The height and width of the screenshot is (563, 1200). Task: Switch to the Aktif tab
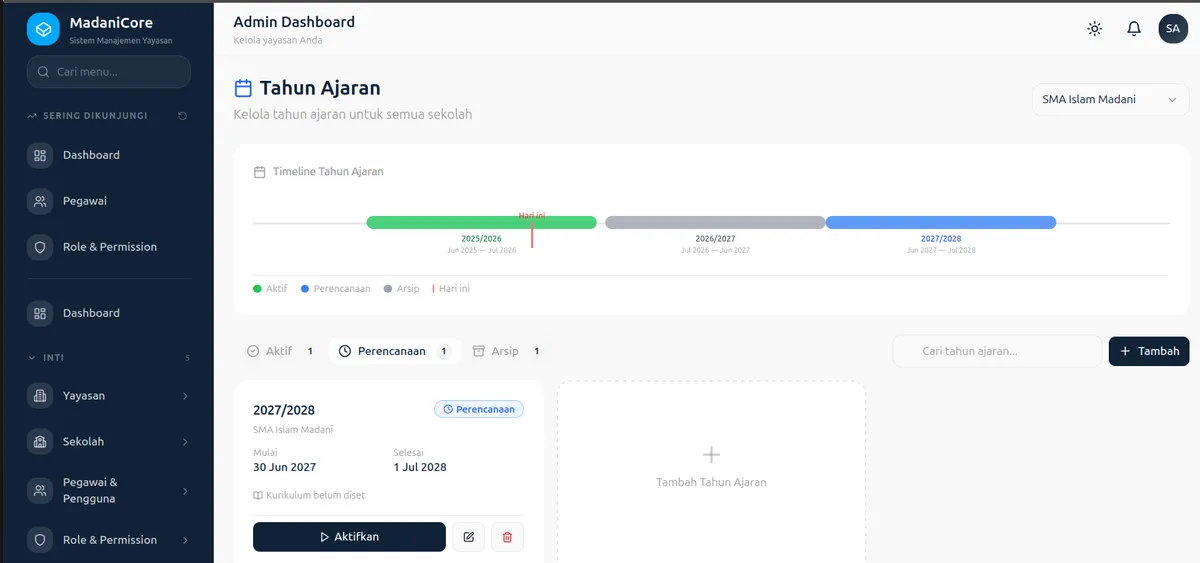tap(282, 351)
